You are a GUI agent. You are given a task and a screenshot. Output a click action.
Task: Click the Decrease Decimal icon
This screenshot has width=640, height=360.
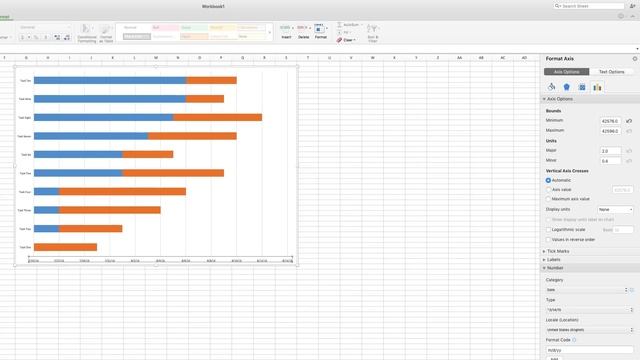click(67, 38)
